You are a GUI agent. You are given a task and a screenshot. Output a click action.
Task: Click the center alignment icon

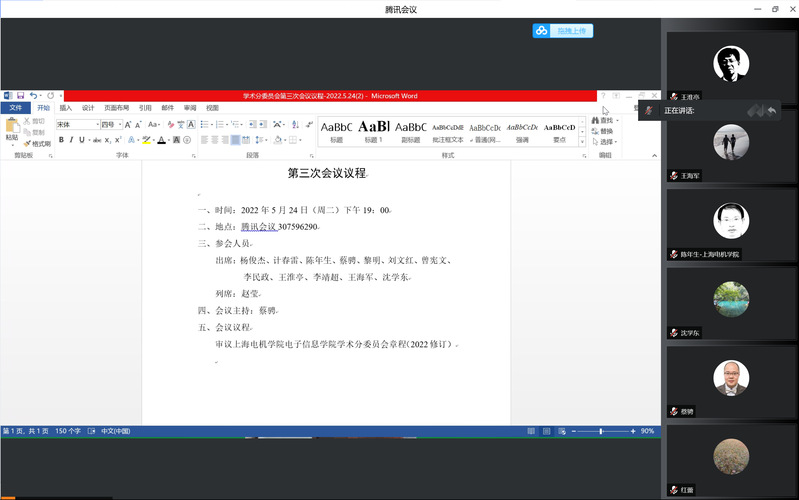pos(212,140)
